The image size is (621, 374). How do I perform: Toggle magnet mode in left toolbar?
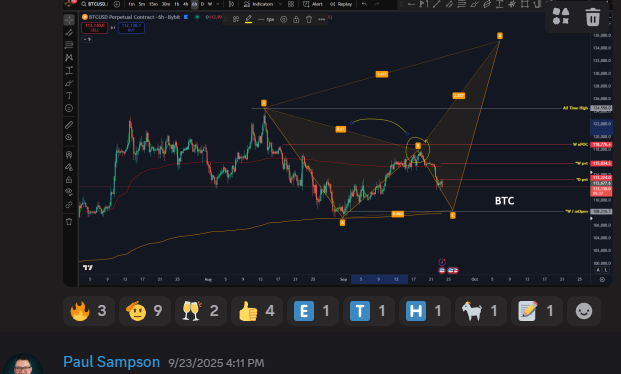tap(69, 155)
